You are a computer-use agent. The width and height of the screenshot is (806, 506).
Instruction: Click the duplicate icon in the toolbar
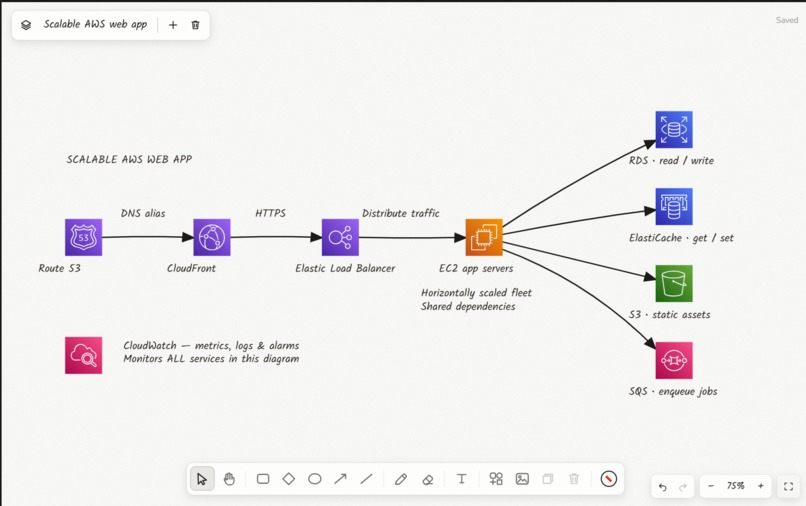(548, 479)
